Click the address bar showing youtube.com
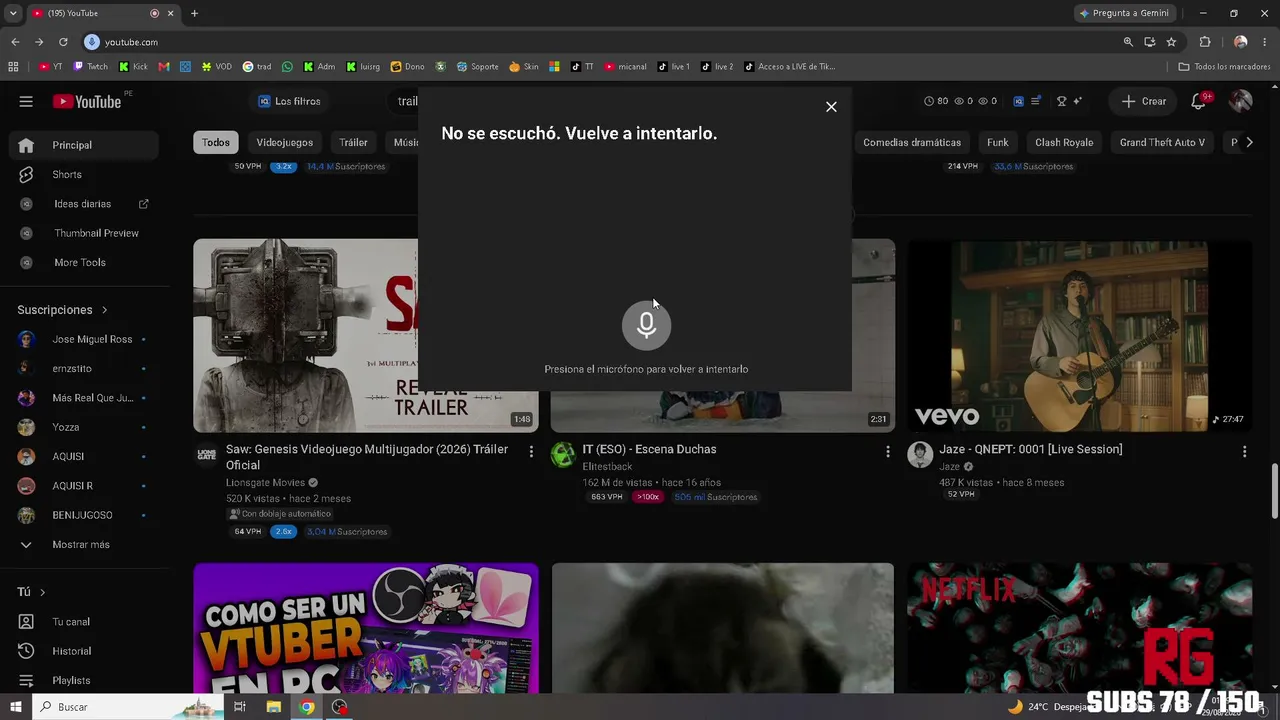 tap(600, 42)
